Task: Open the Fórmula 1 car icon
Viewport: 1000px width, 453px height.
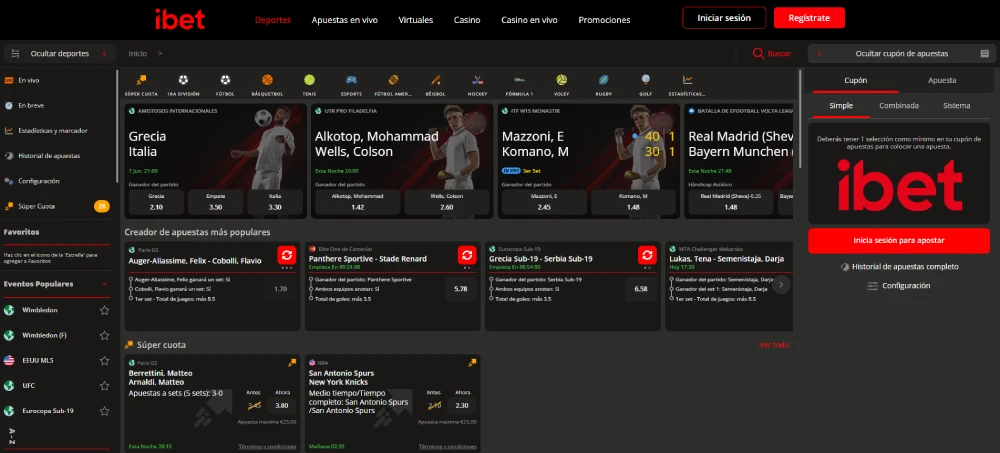Action: pyautogui.click(x=519, y=80)
